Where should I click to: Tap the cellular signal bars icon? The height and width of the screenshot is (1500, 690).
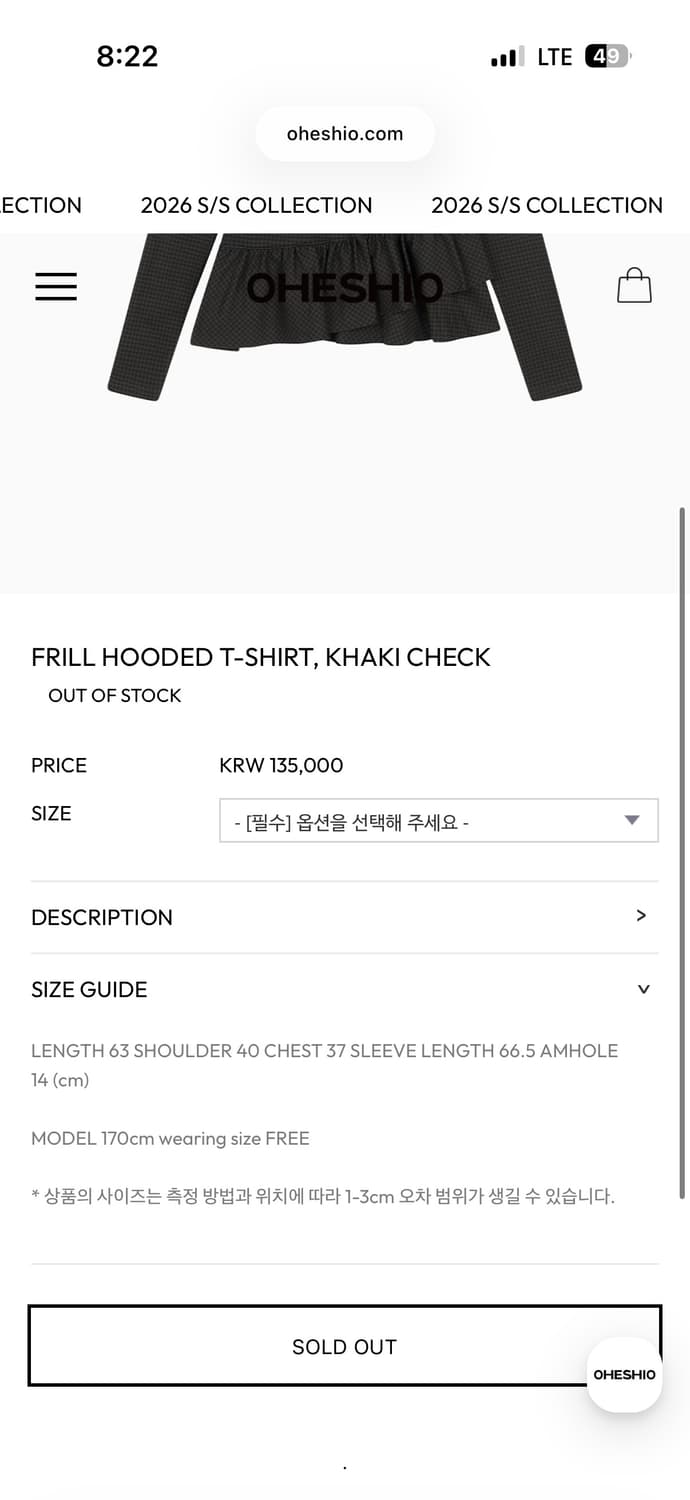click(505, 57)
